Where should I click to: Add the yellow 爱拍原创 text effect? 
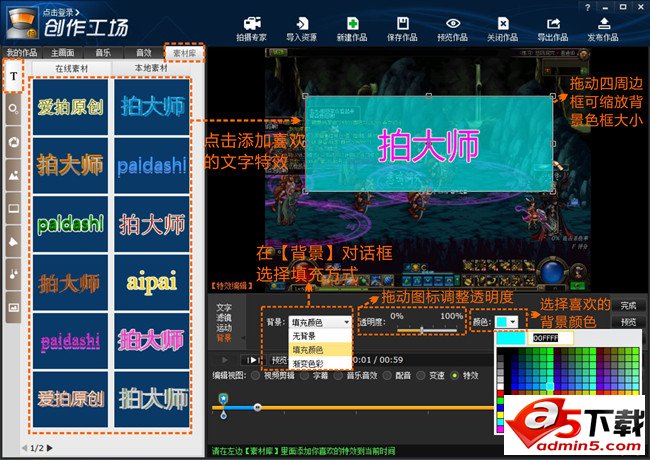[x=70, y=107]
